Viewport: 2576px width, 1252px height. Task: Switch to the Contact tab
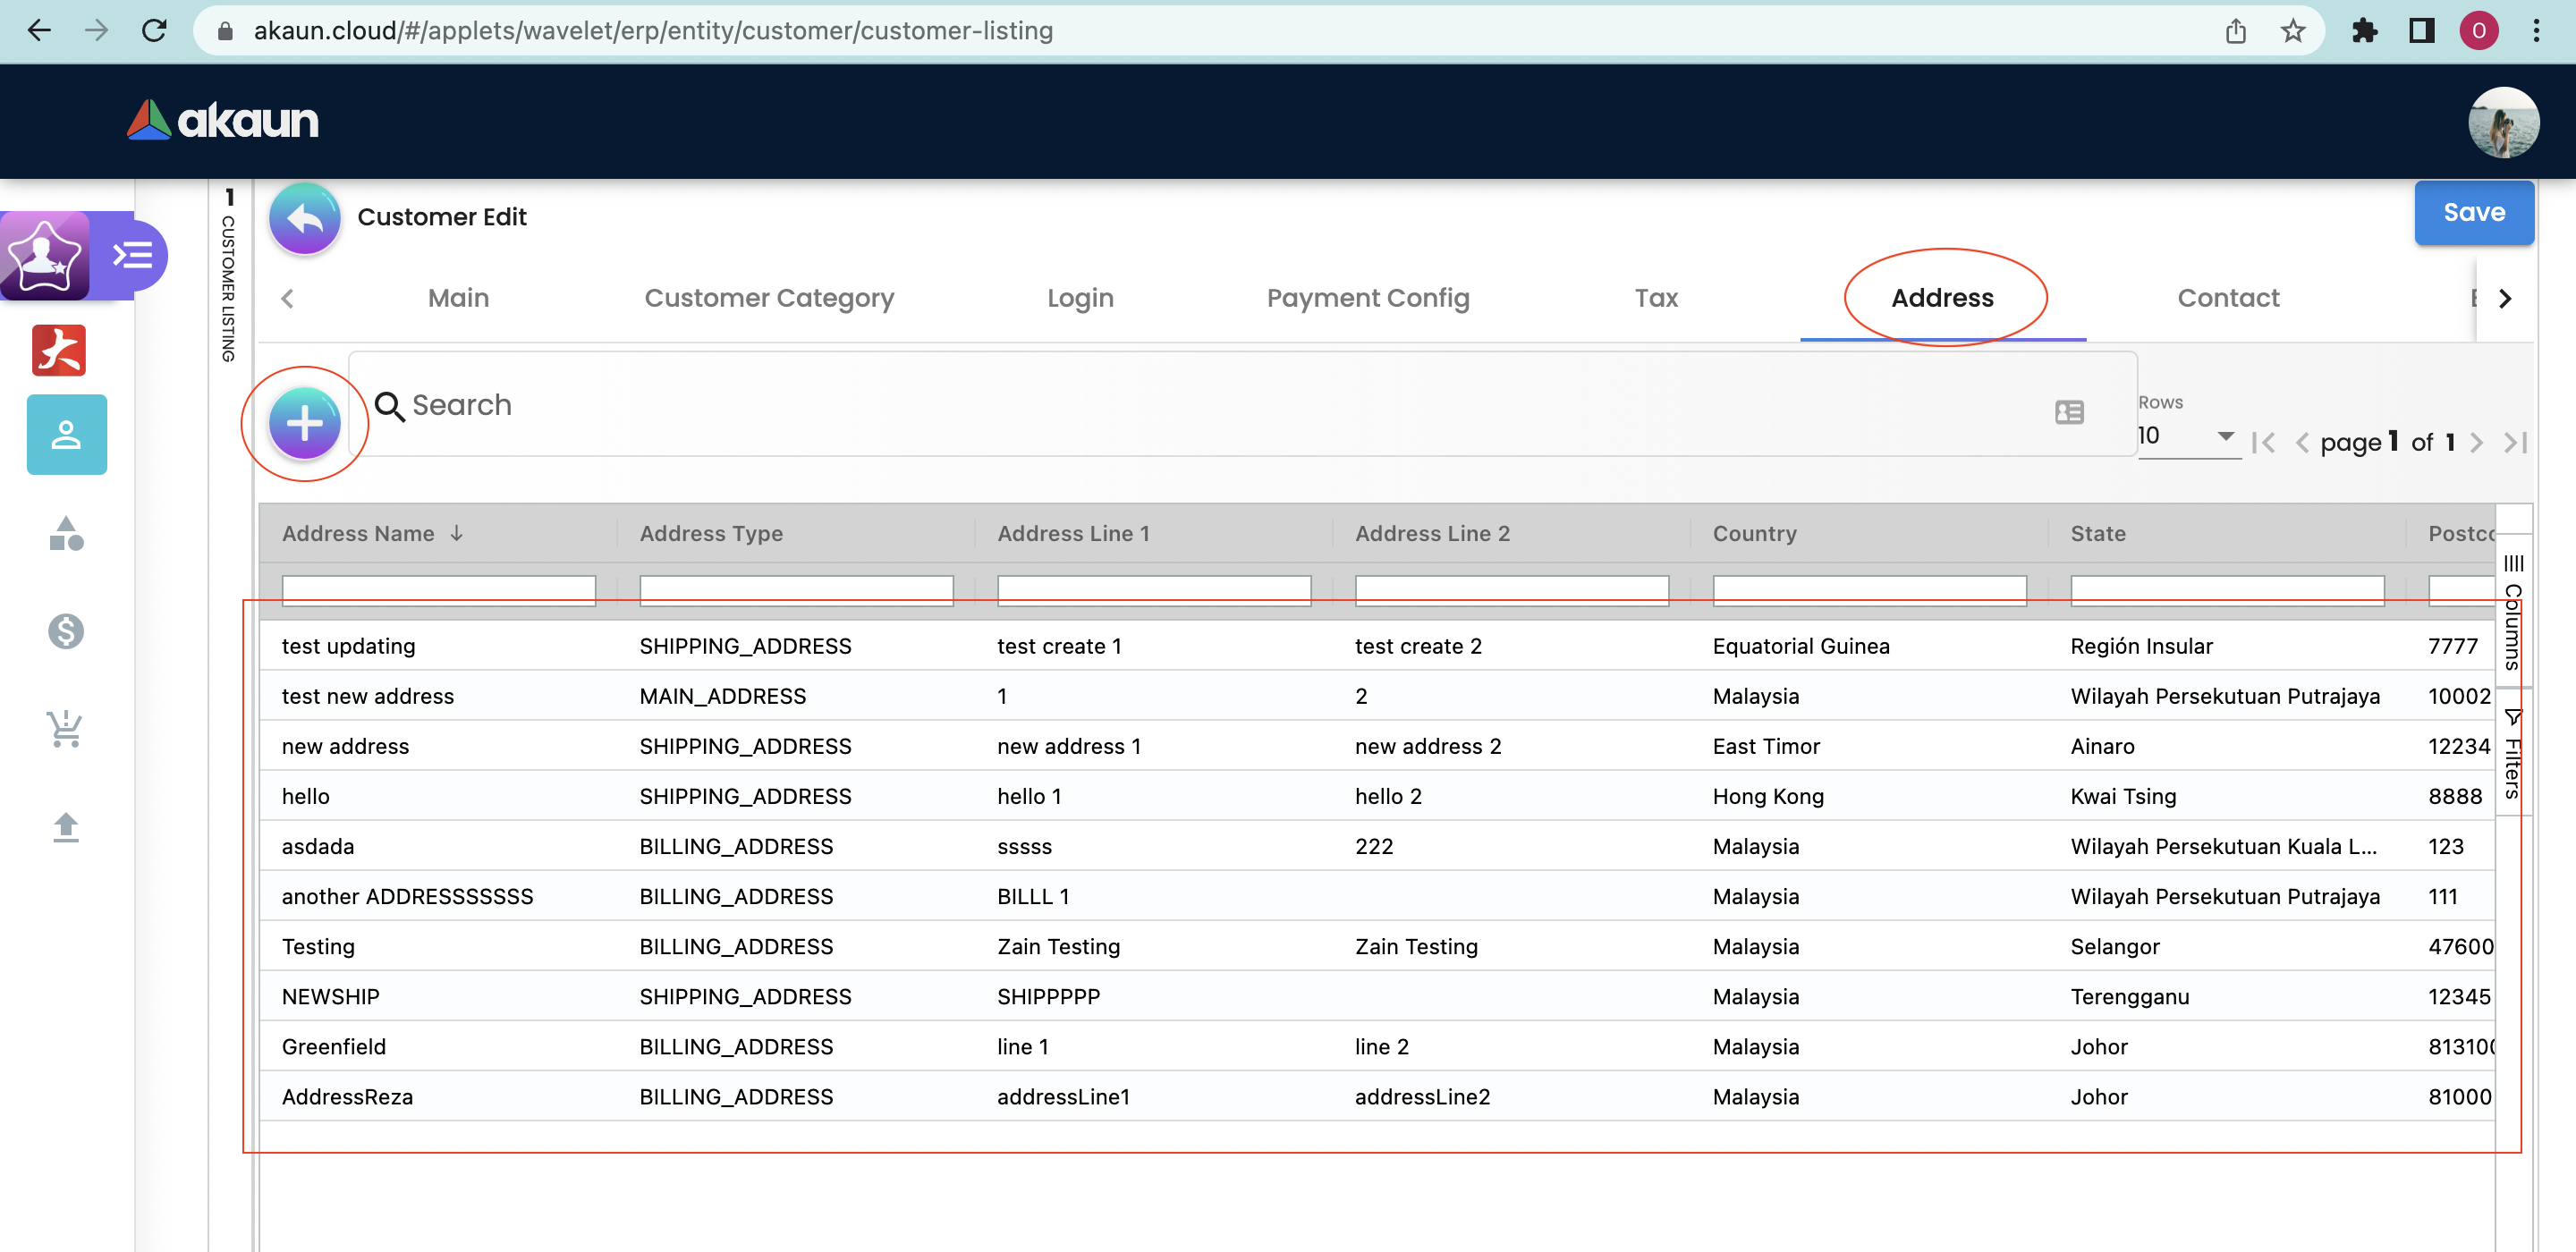pyautogui.click(x=2228, y=298)
